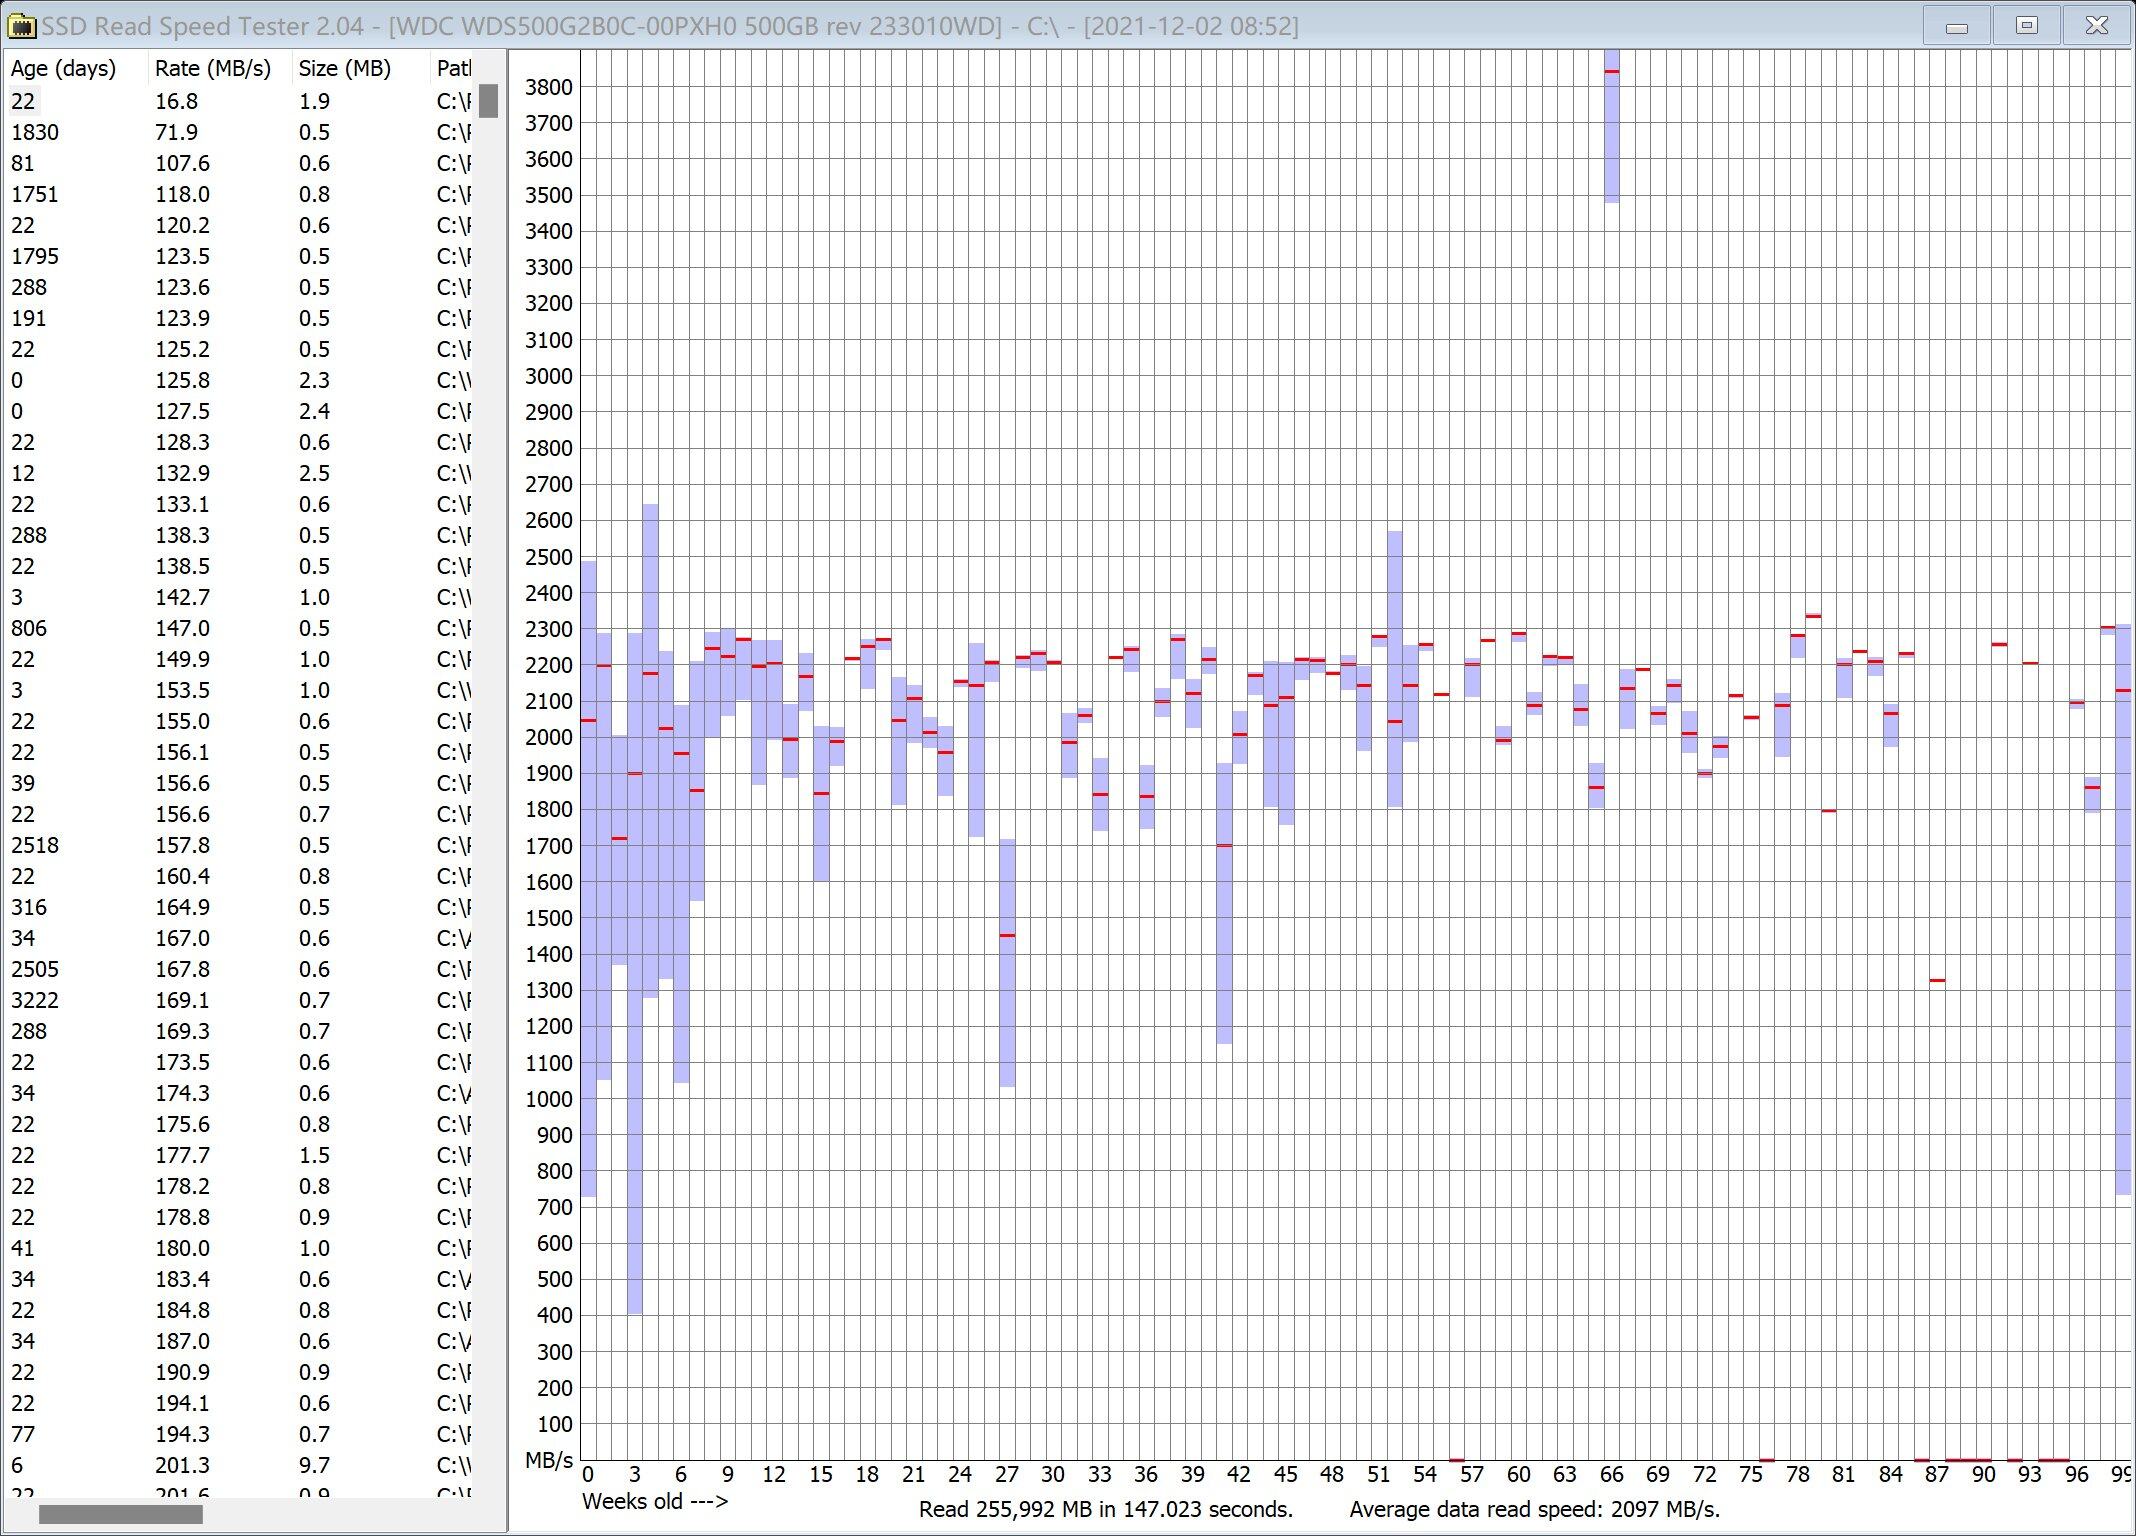Viewport: 2136px width, 1536px height.
Task: Select the row with rate 142.7
Action: (239, 597)
